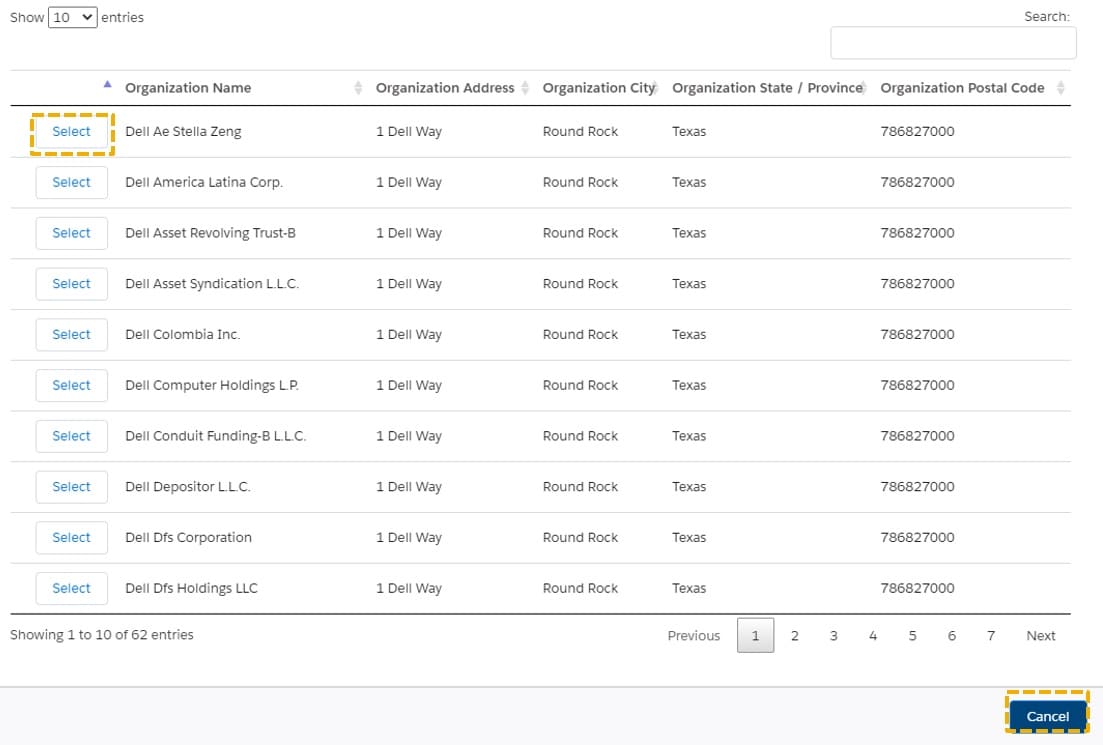
Task: Select Dell Dfs Holdings LLC organization
Action: [72, 588]
